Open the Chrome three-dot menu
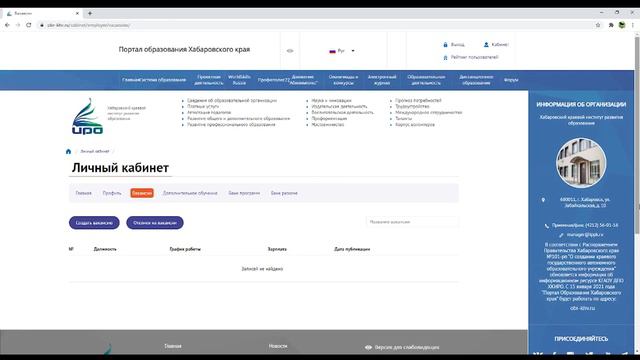This screenshot has height=360, width=640. tap(633, 25)
